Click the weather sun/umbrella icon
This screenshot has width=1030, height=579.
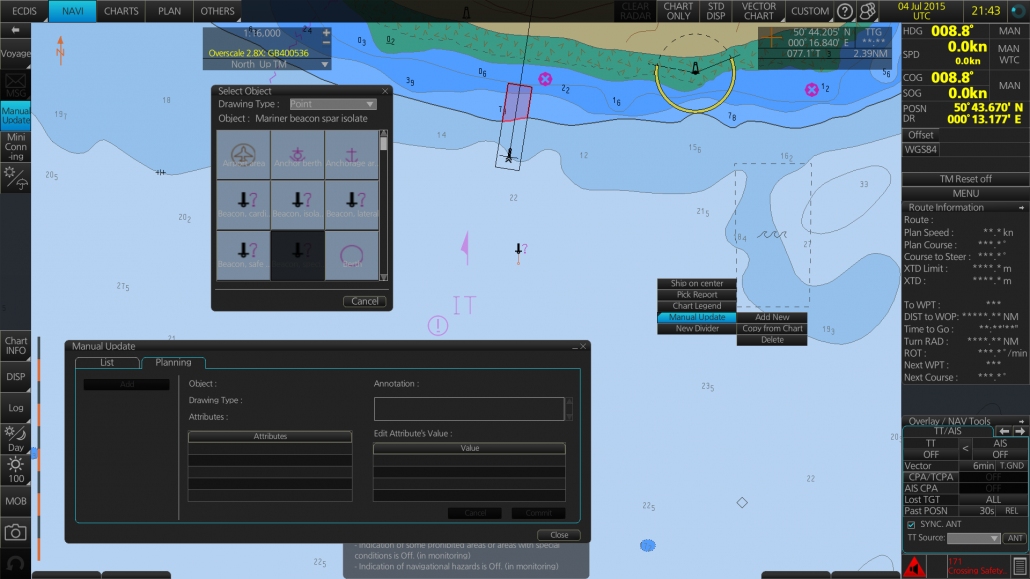(15, 178)
